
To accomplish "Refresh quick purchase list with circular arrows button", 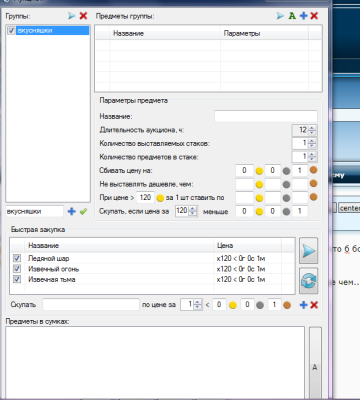I will coord(308,281).
